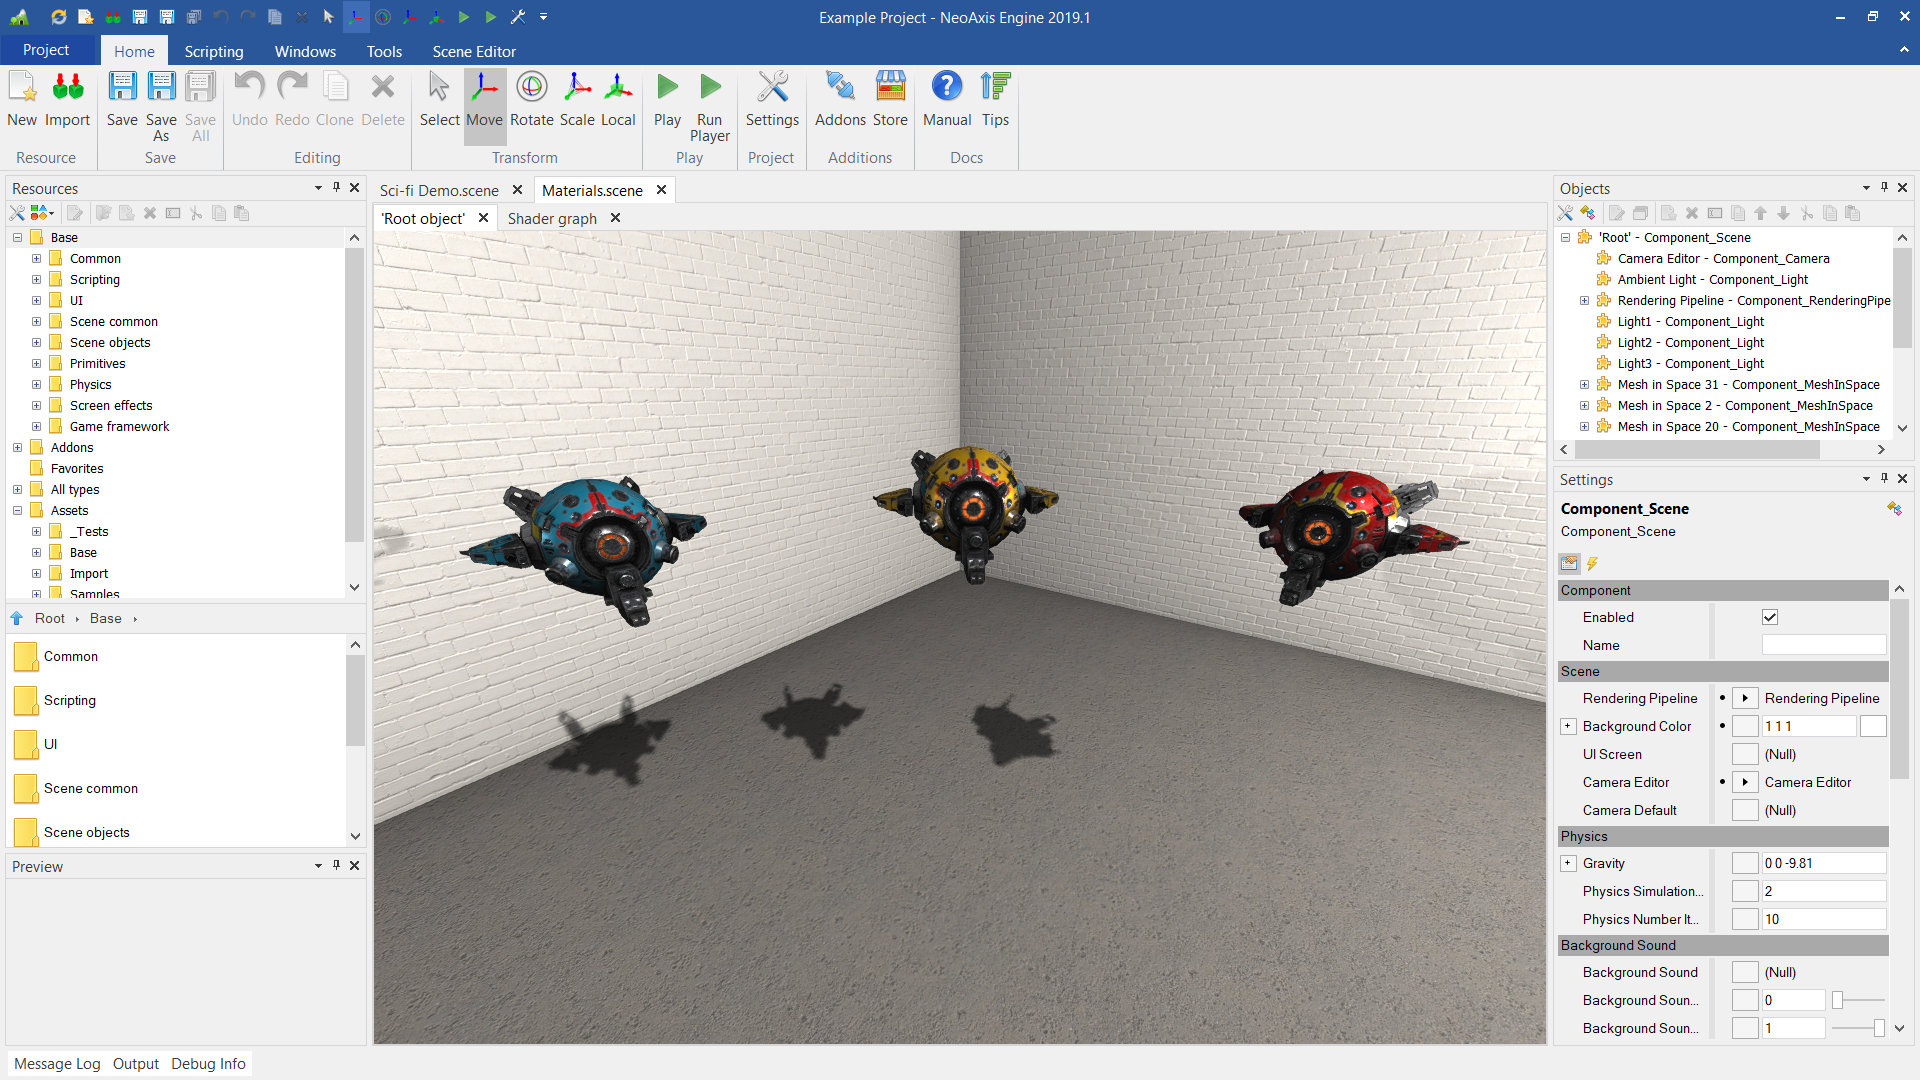
Task: Expand Rendering Pipeline tree node
Action: (x=1584, y=301)
